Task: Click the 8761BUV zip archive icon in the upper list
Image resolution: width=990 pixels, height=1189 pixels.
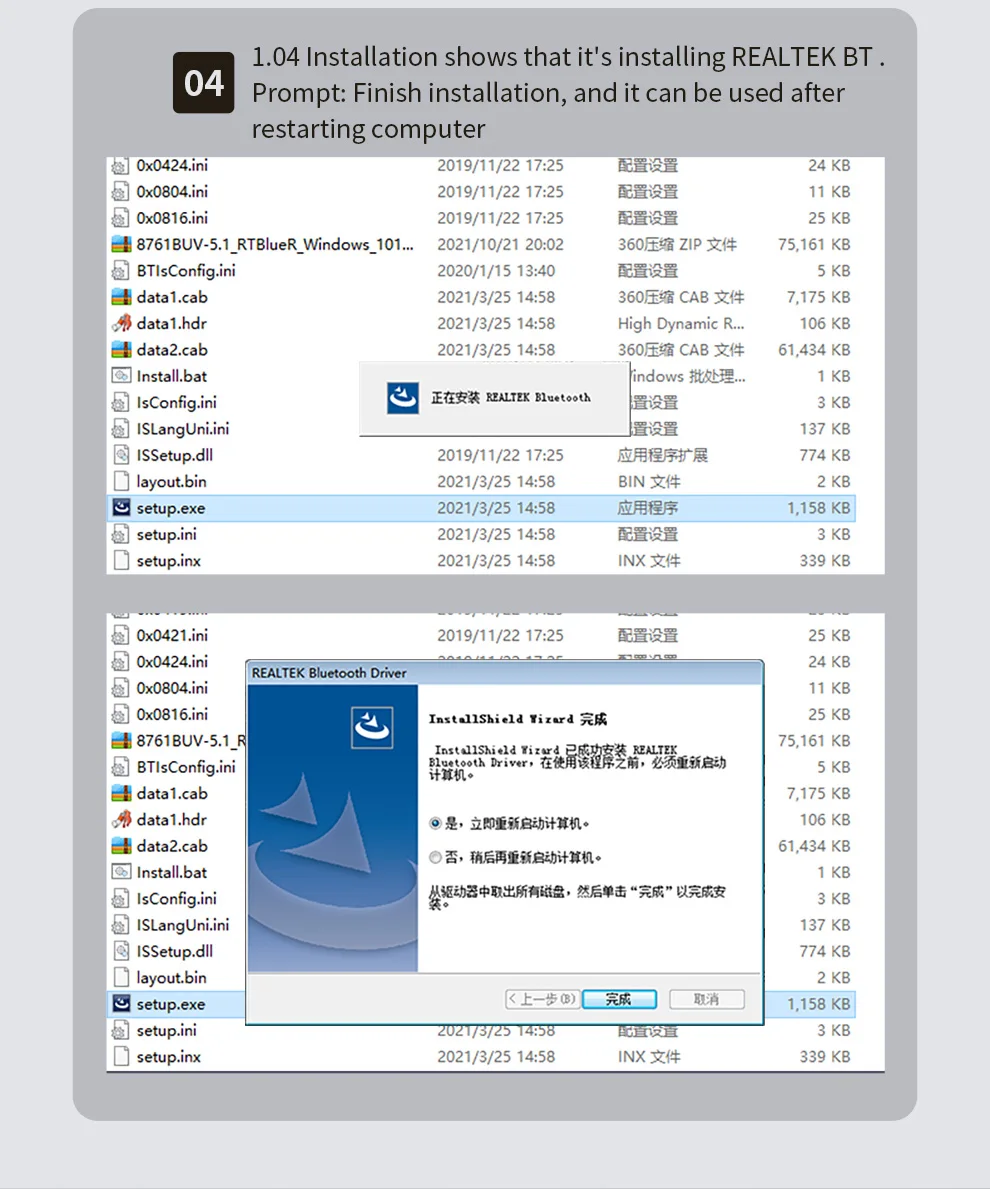Action: click(x=121, y=244)
